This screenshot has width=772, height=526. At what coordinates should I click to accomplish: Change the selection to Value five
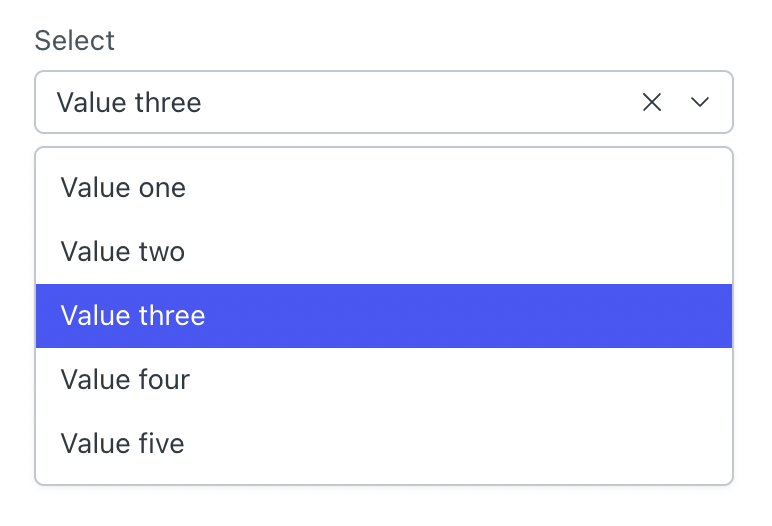pos(384,443)
